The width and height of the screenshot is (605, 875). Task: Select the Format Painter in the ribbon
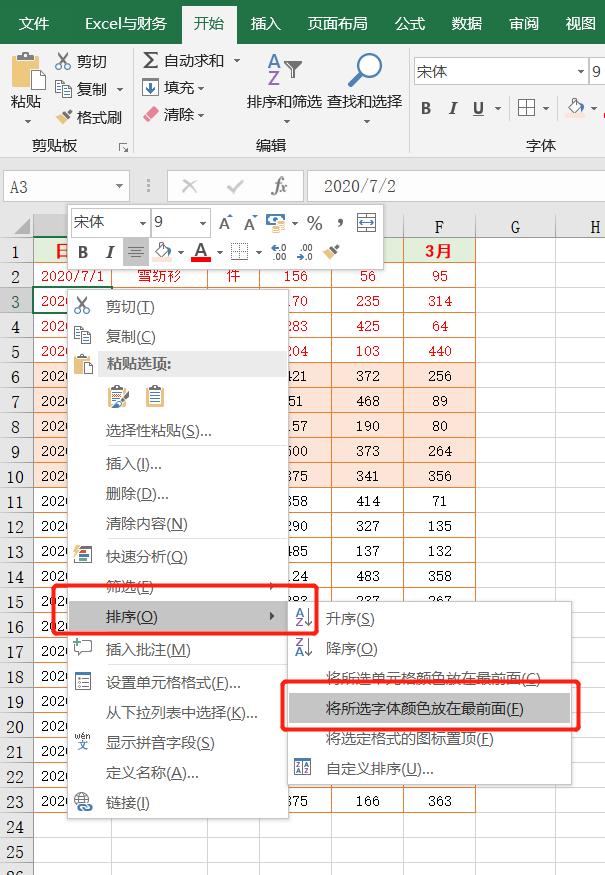pos(89,117)
